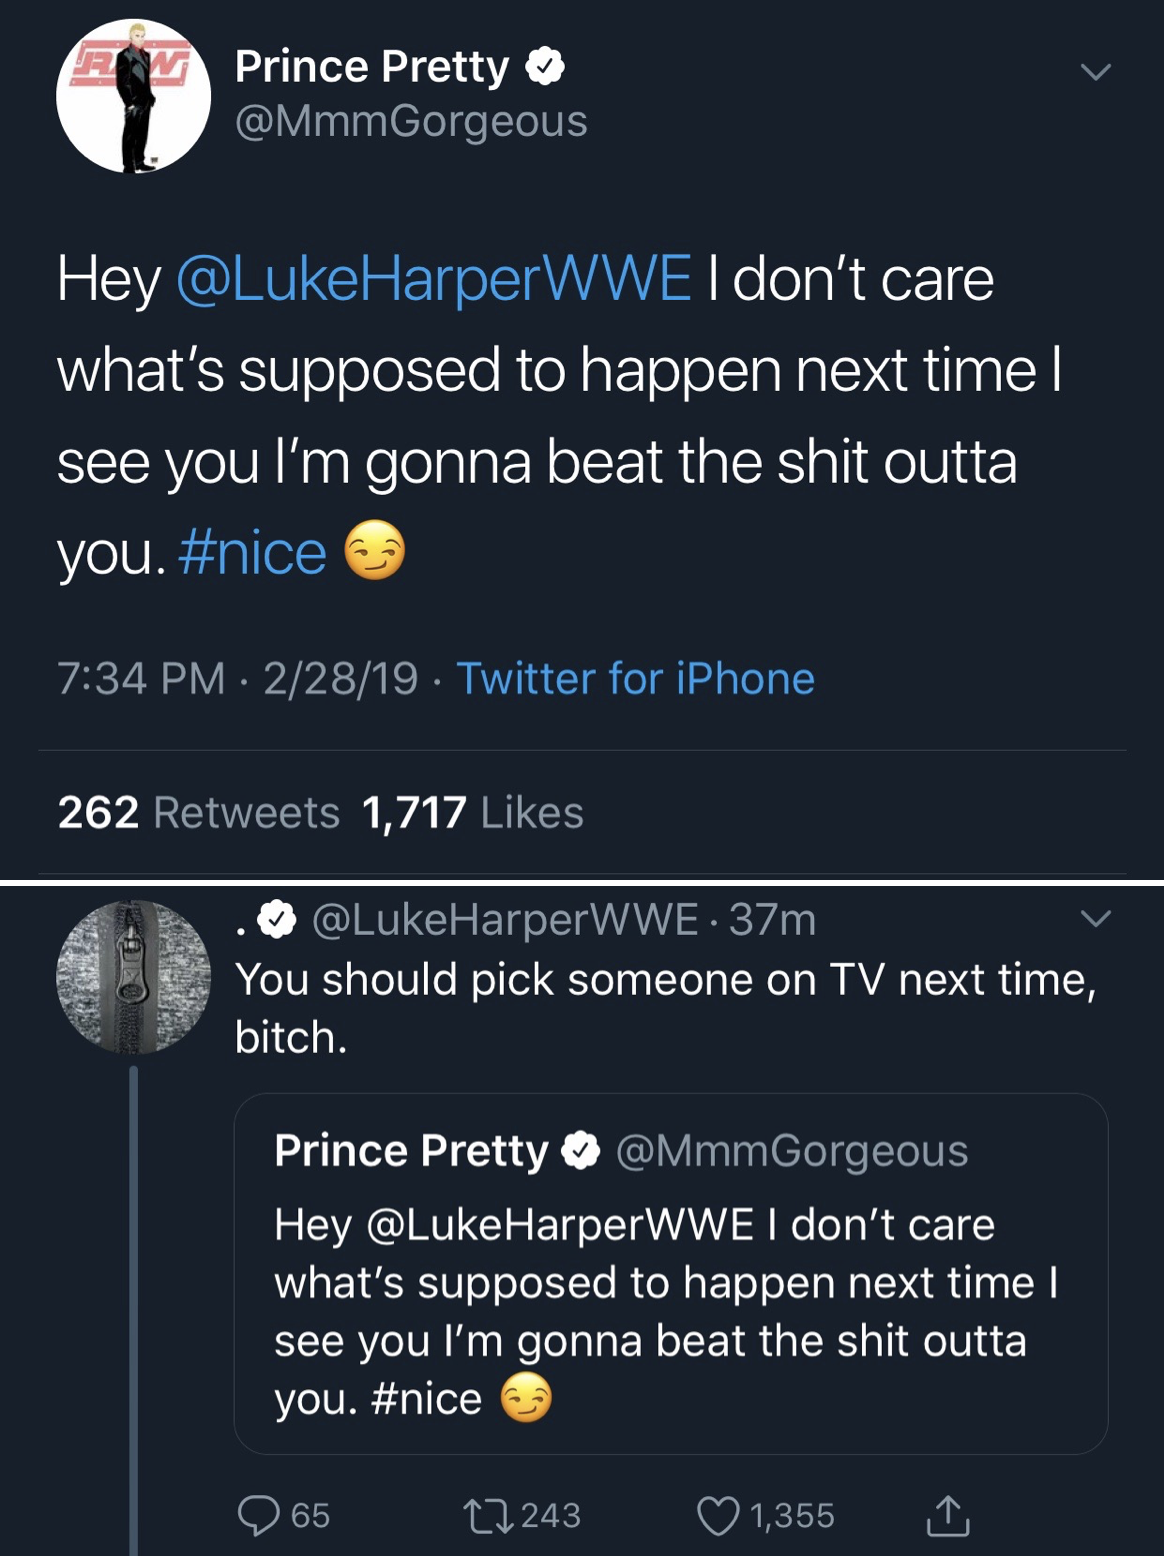
Task: Open the zipper profile picture of LukeHarperWWE
Action: pos(133,977)
